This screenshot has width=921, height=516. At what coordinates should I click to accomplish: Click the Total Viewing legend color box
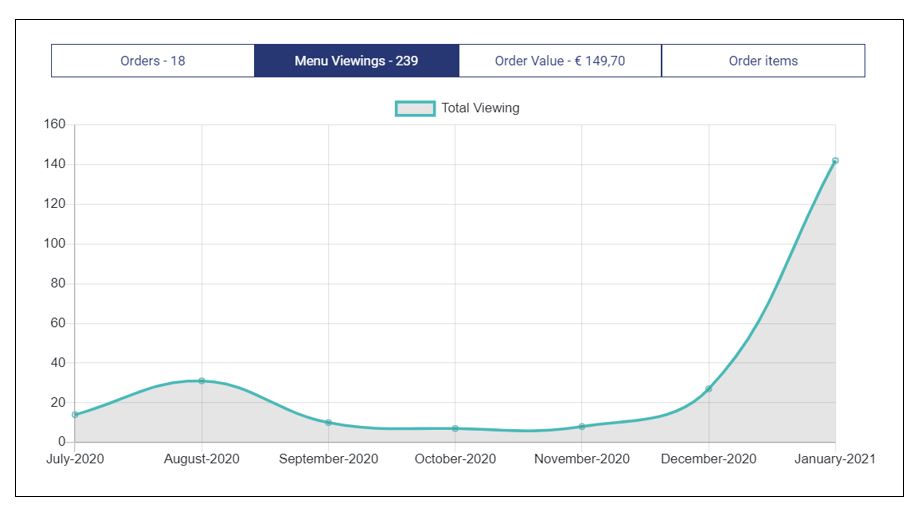pyautogui.click(x=415, y=108)
